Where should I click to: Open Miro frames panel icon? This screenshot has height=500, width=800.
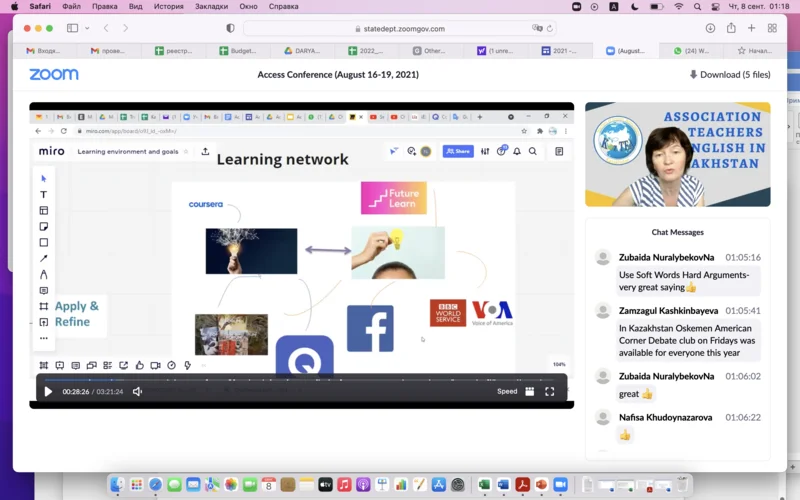44,365
